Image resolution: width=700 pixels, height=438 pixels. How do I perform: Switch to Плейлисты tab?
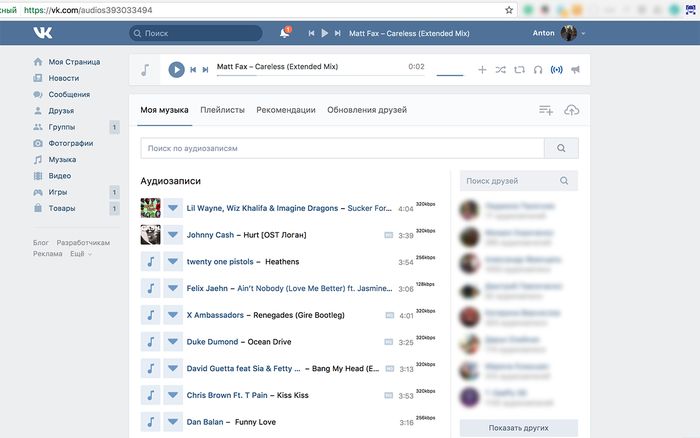click(222, 110)
